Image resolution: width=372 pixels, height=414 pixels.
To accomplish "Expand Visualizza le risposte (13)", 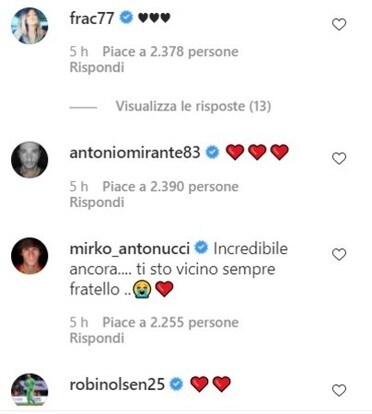I will pyautogui.click(x=193, y=106).
